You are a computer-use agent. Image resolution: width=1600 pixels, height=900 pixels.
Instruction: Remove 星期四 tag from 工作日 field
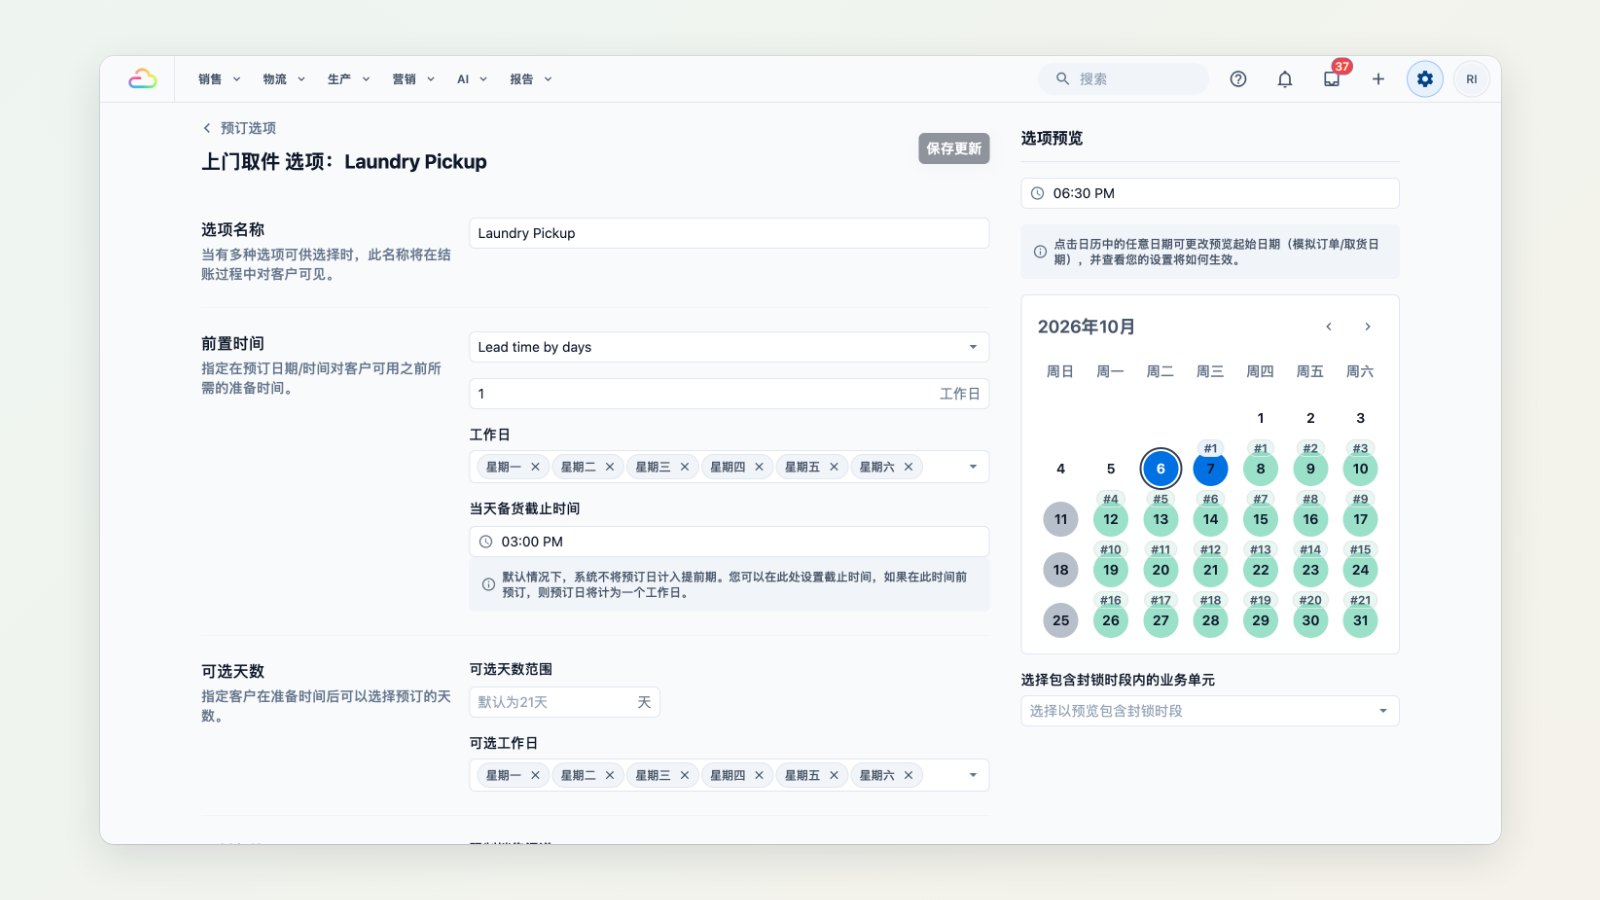point(759,467)
